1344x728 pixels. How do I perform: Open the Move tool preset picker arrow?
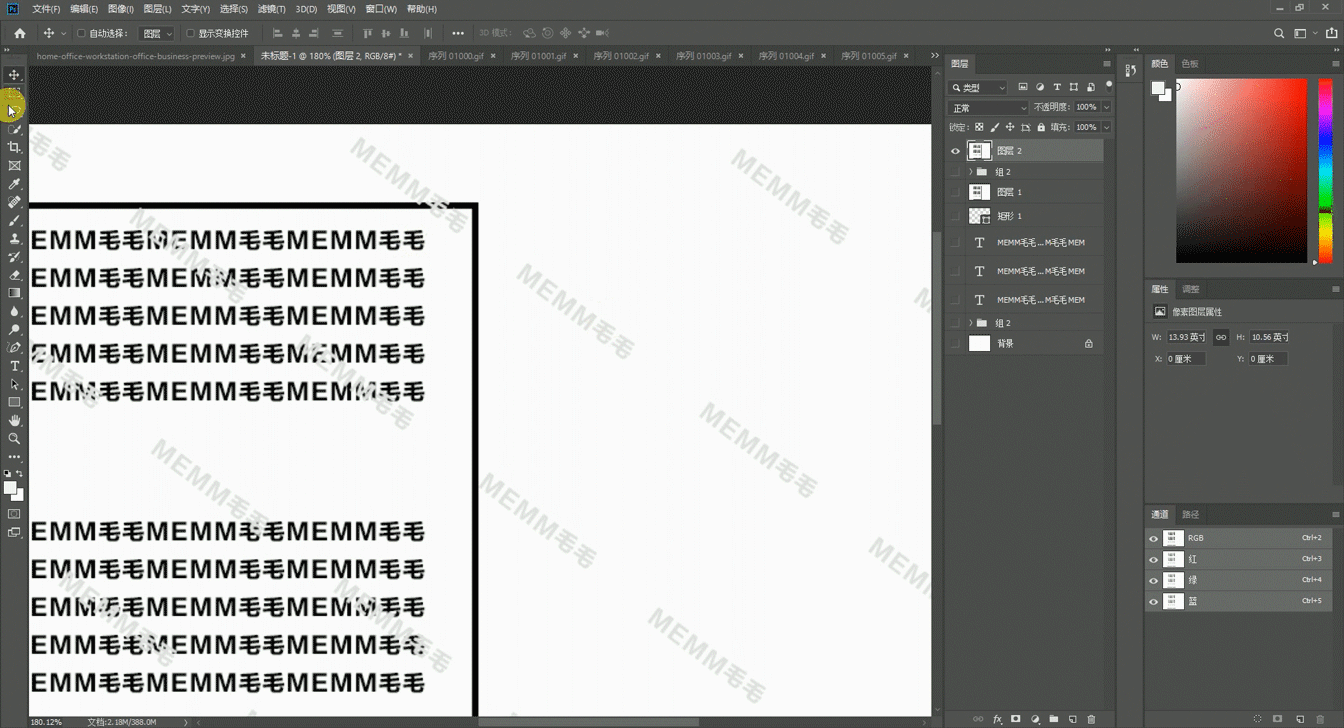click(x=63, y=33)
